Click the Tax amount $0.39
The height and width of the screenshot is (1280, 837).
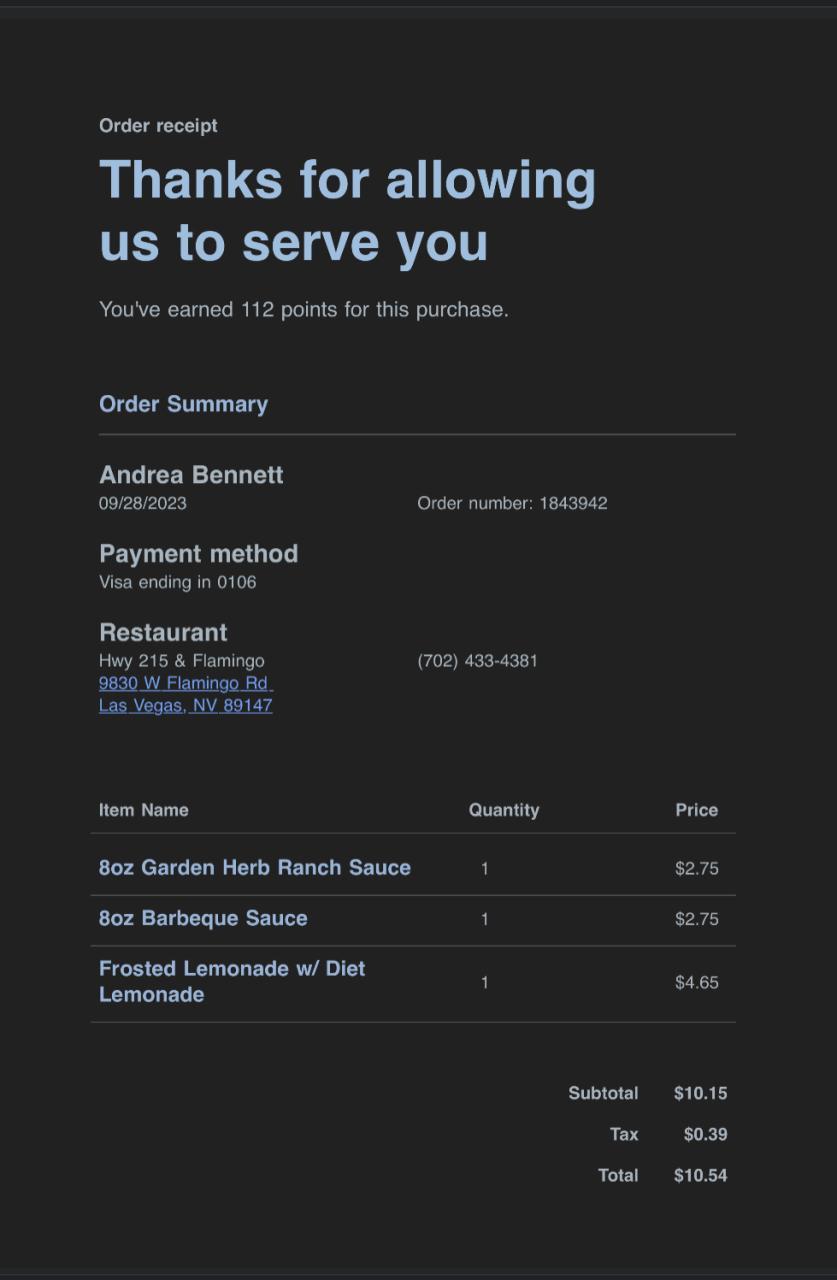pos(705,1134)
